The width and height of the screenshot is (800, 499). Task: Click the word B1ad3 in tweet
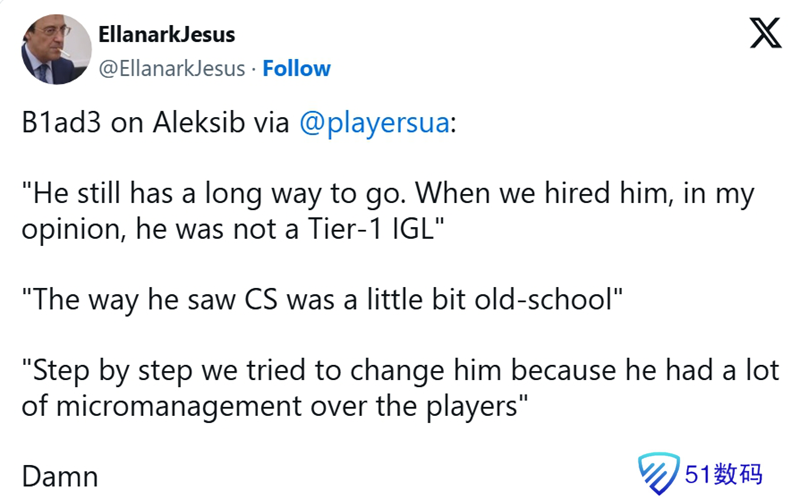pyautogui.click(x=62, y=124)
